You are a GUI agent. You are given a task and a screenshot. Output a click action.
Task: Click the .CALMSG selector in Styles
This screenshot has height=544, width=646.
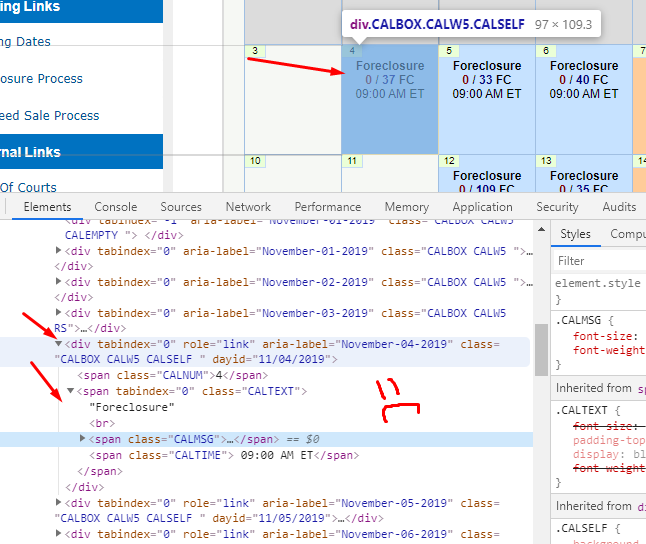[x=578, y=320]
